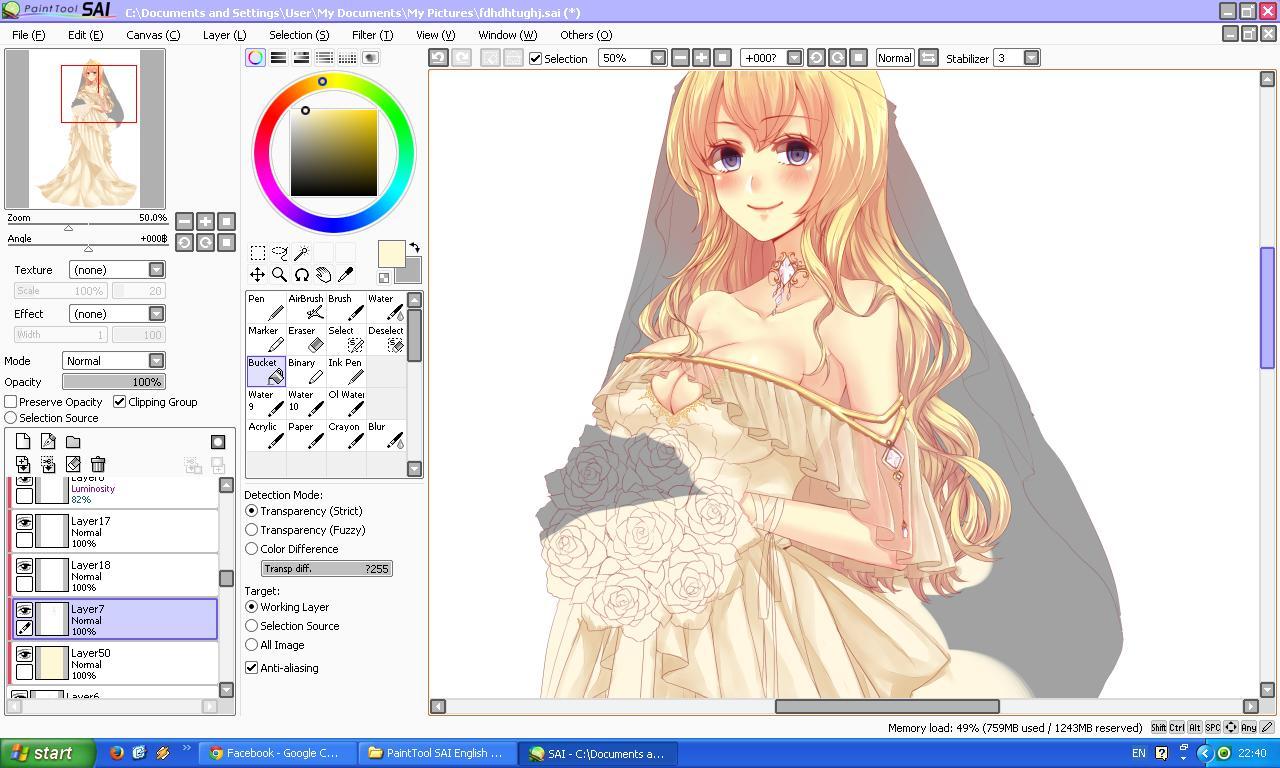Select the rotate view tool
Viewport: 1280px width, 768px height.
(301, 275)
